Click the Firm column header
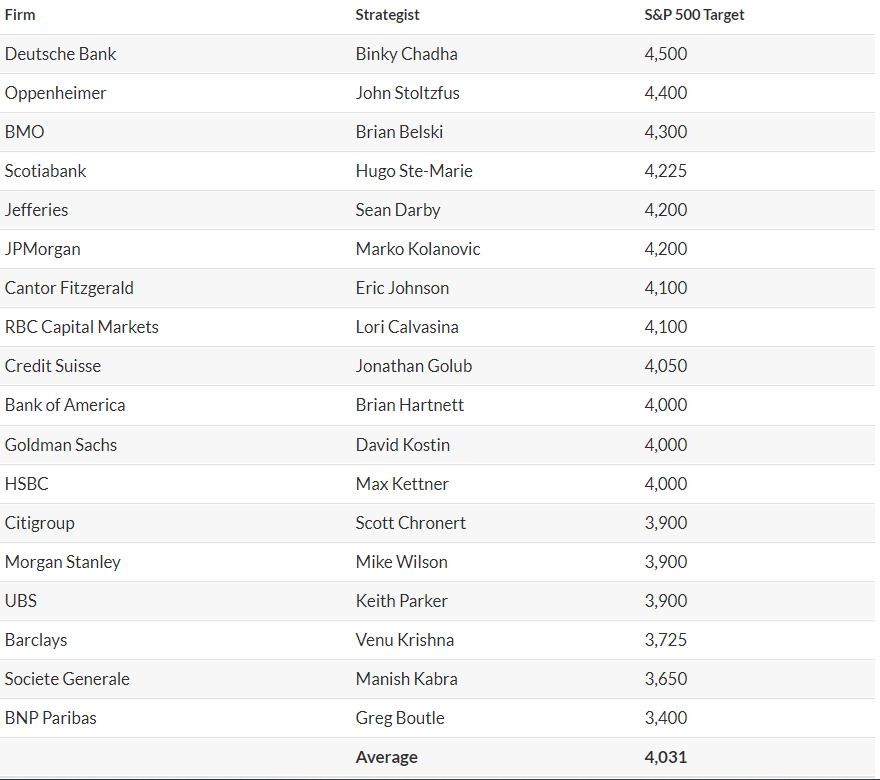Viewport: 880px width, 780px height. click(20, 15)
